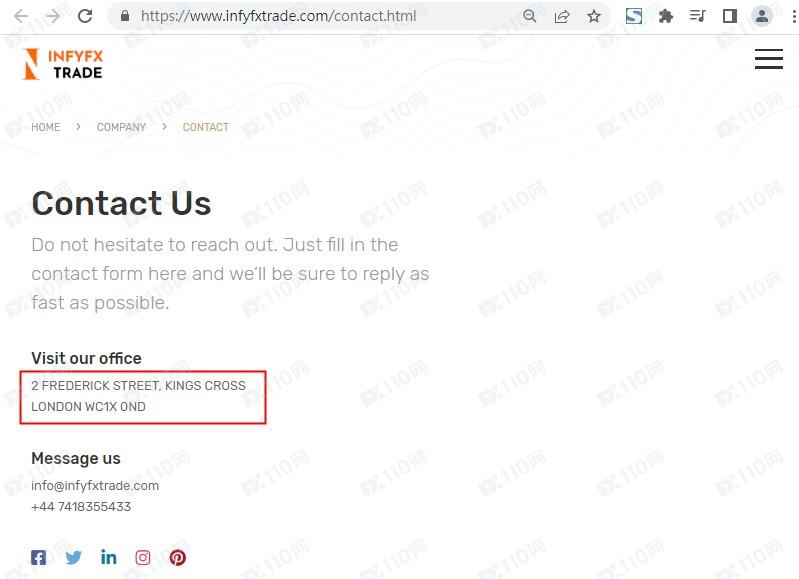Open the Chrome three-dot menu
Viewport: 799px width, 579px height.
(794, 16)
